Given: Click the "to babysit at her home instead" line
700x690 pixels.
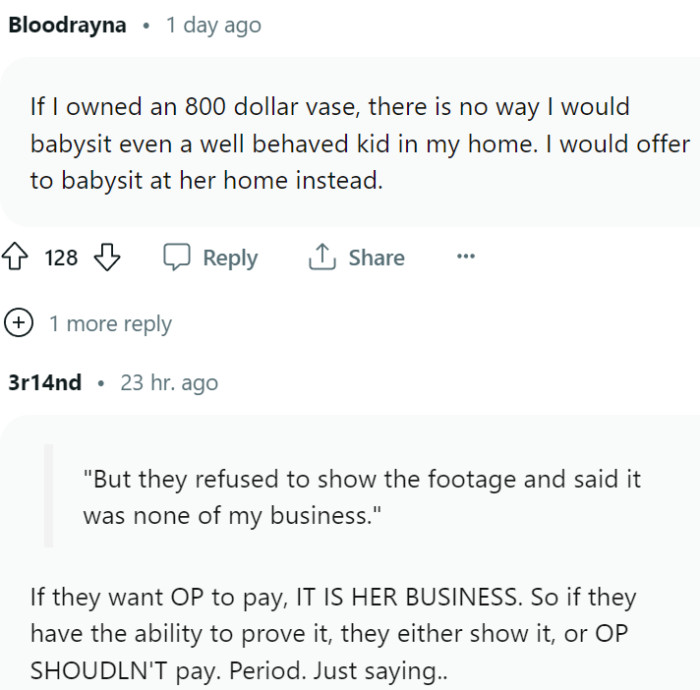Looking at the screenshot, I should (206, 182).
